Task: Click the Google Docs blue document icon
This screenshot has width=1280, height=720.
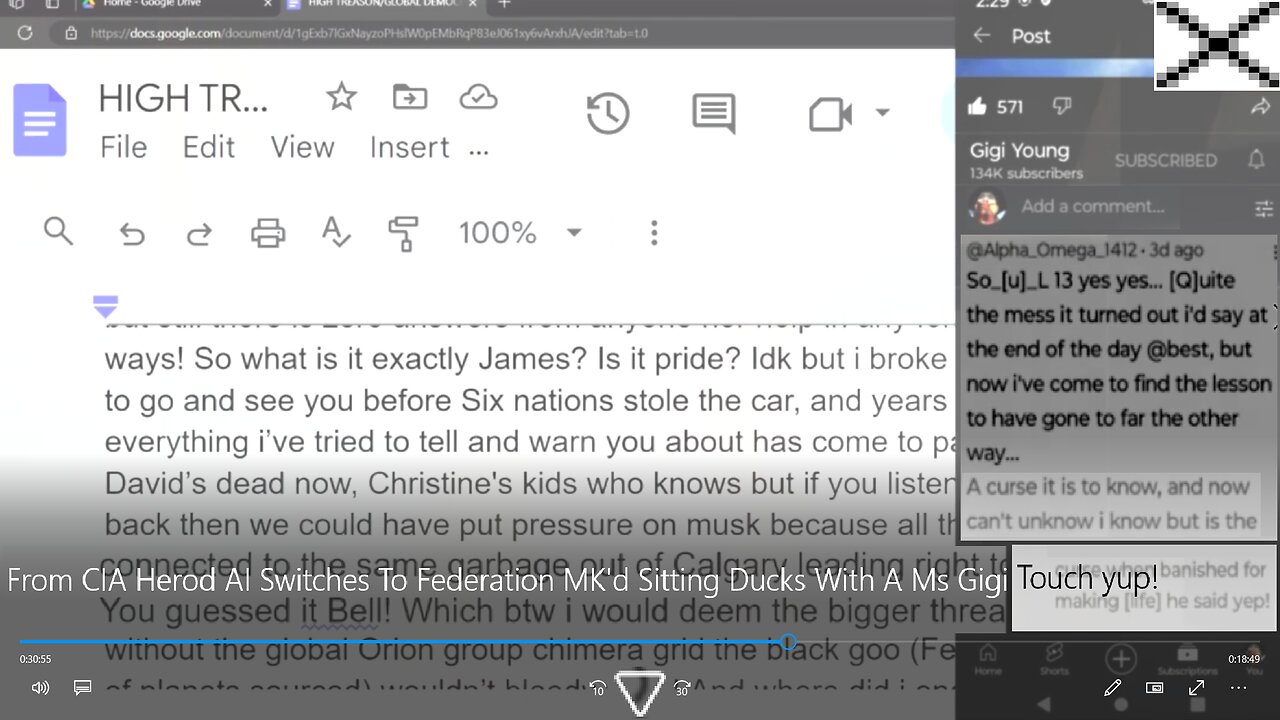Action: click(x=40, y=120)
